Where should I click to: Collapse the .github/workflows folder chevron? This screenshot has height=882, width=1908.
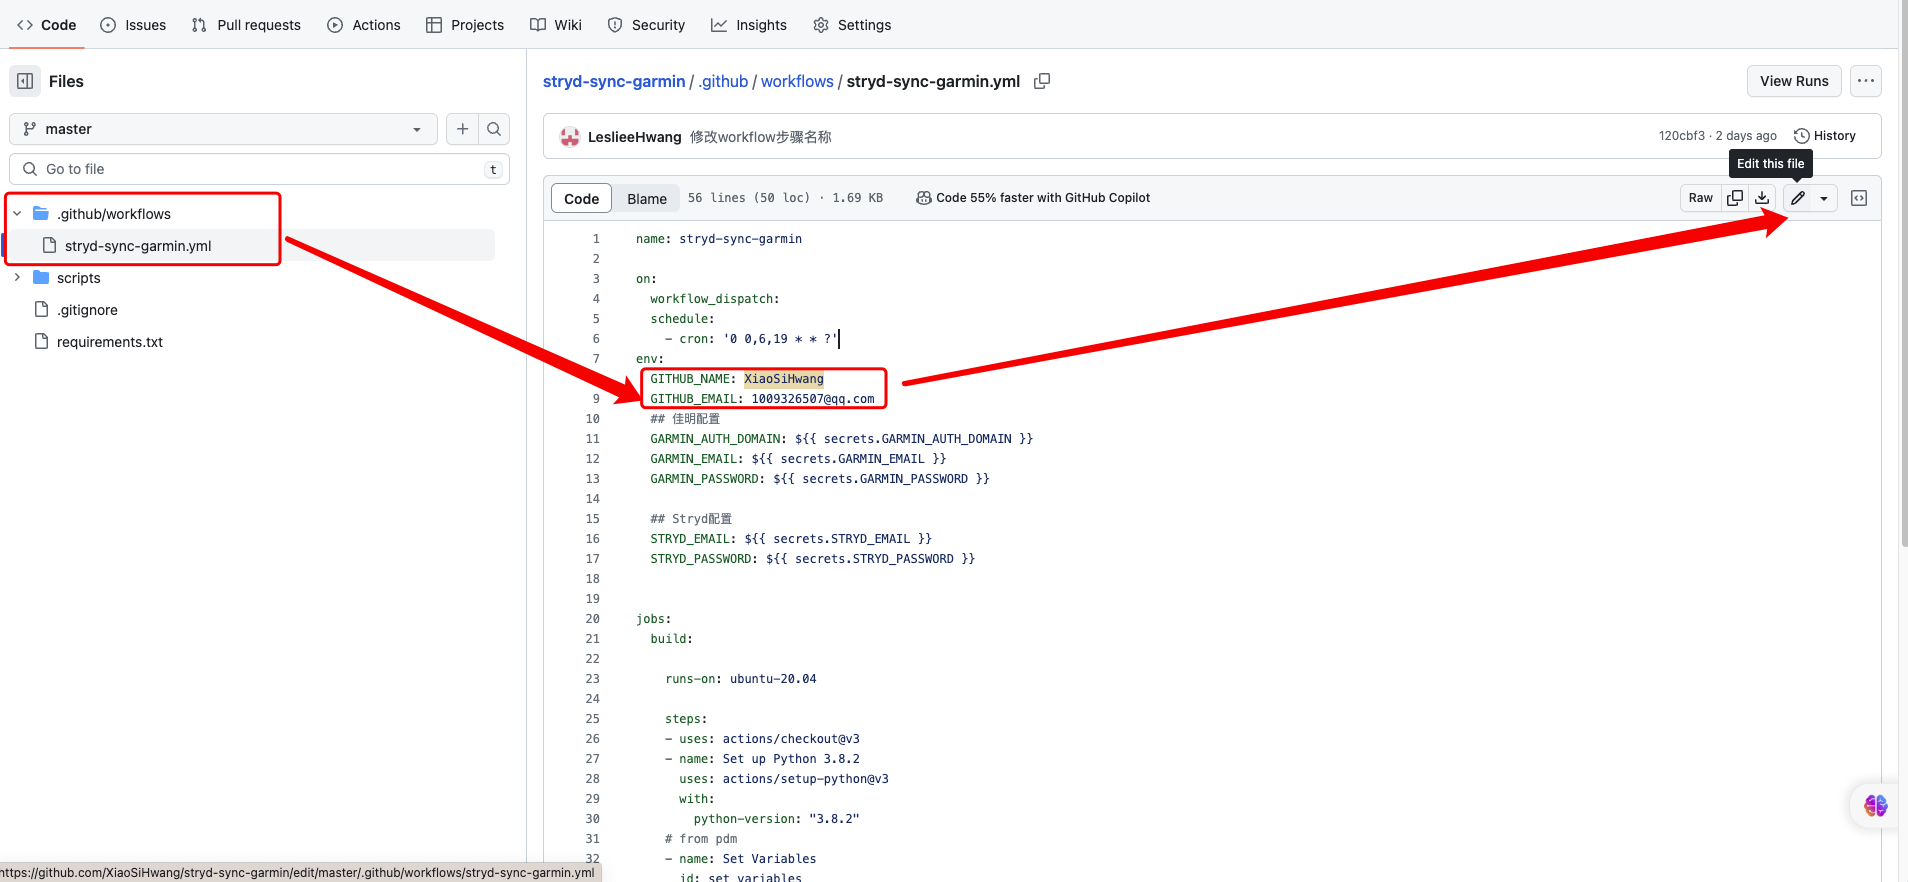[x=17, y=214]
